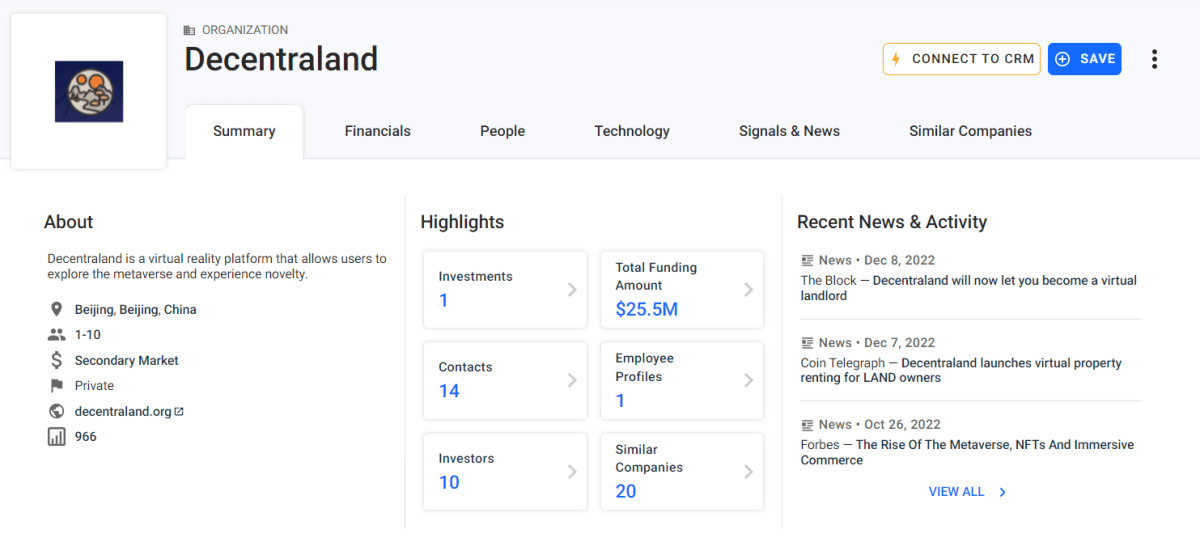Click the Decentraland logo thumbnail
1200x534 pixels.
tap(89, 91)
